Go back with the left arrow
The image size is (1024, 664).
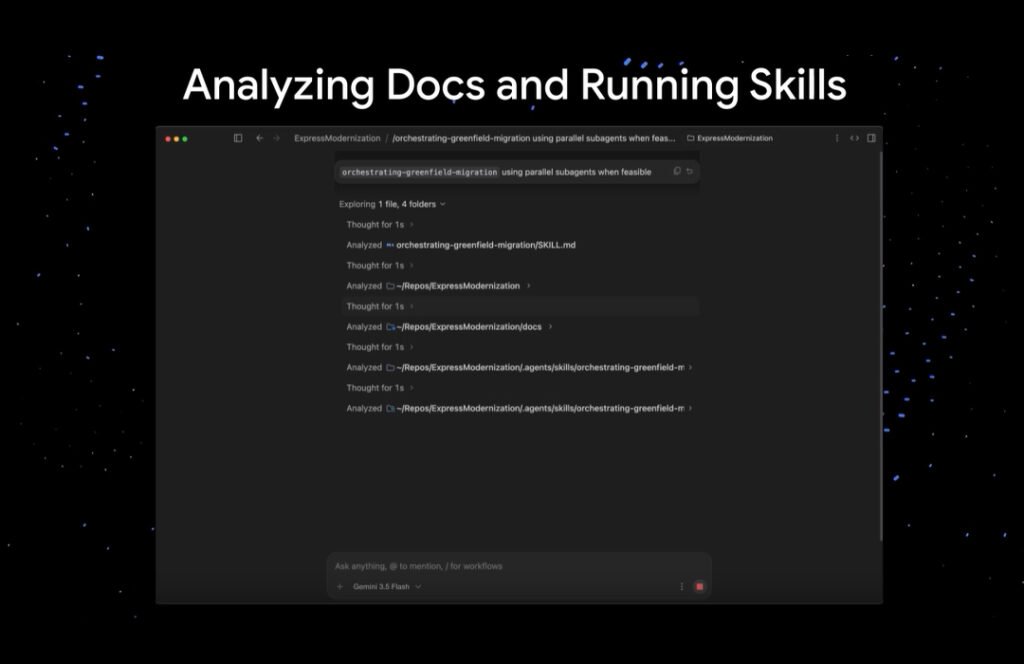tap(259, 138)
